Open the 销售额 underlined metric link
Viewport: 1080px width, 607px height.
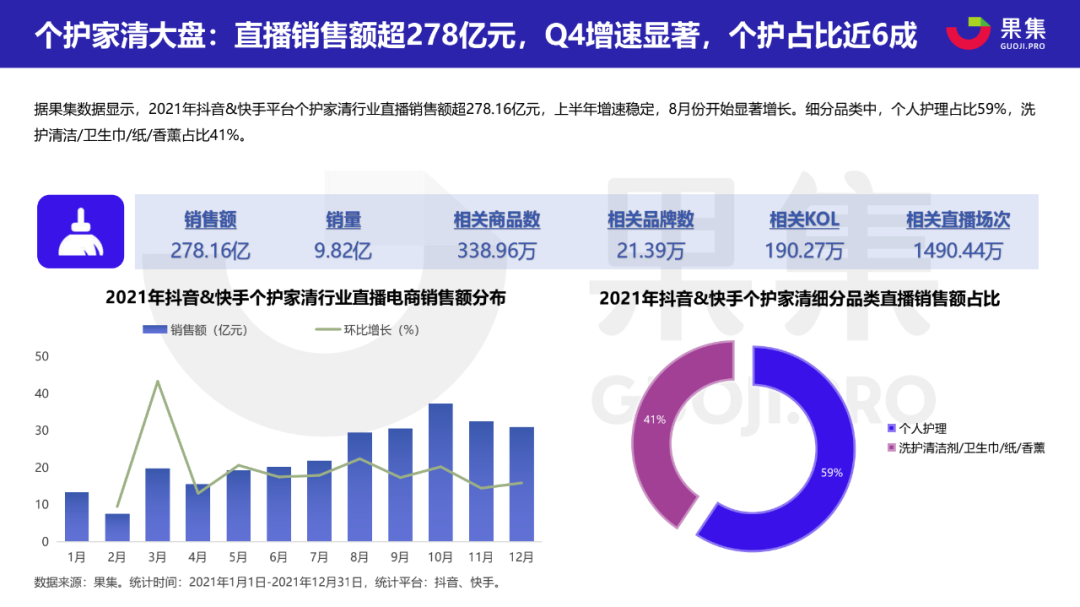210,220
